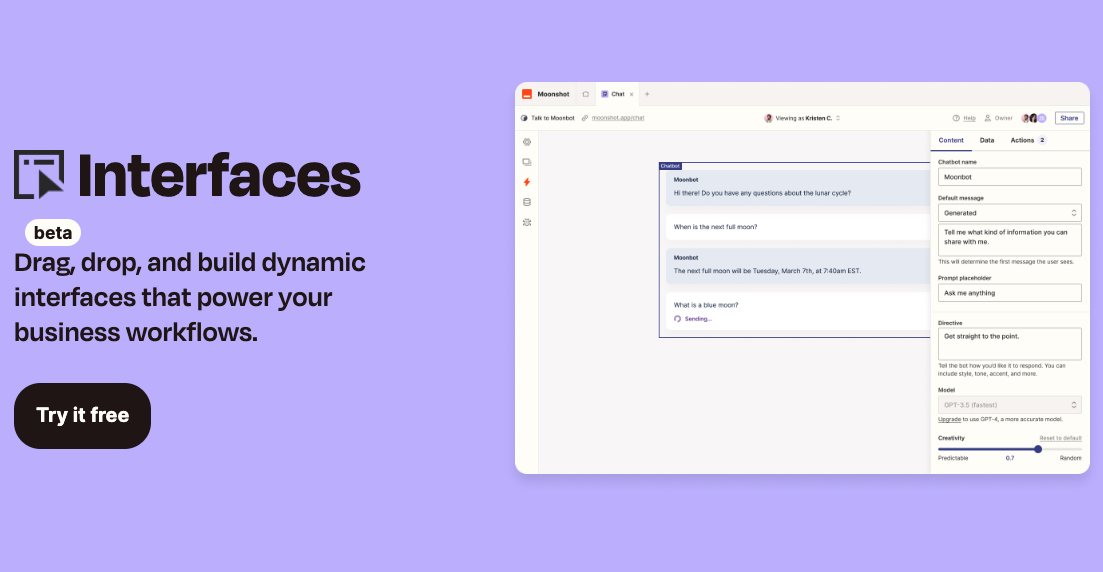Click the Sending… spinner icon
The height and width of the screenshot is (572, 1103).
click(x=677, y=319)
